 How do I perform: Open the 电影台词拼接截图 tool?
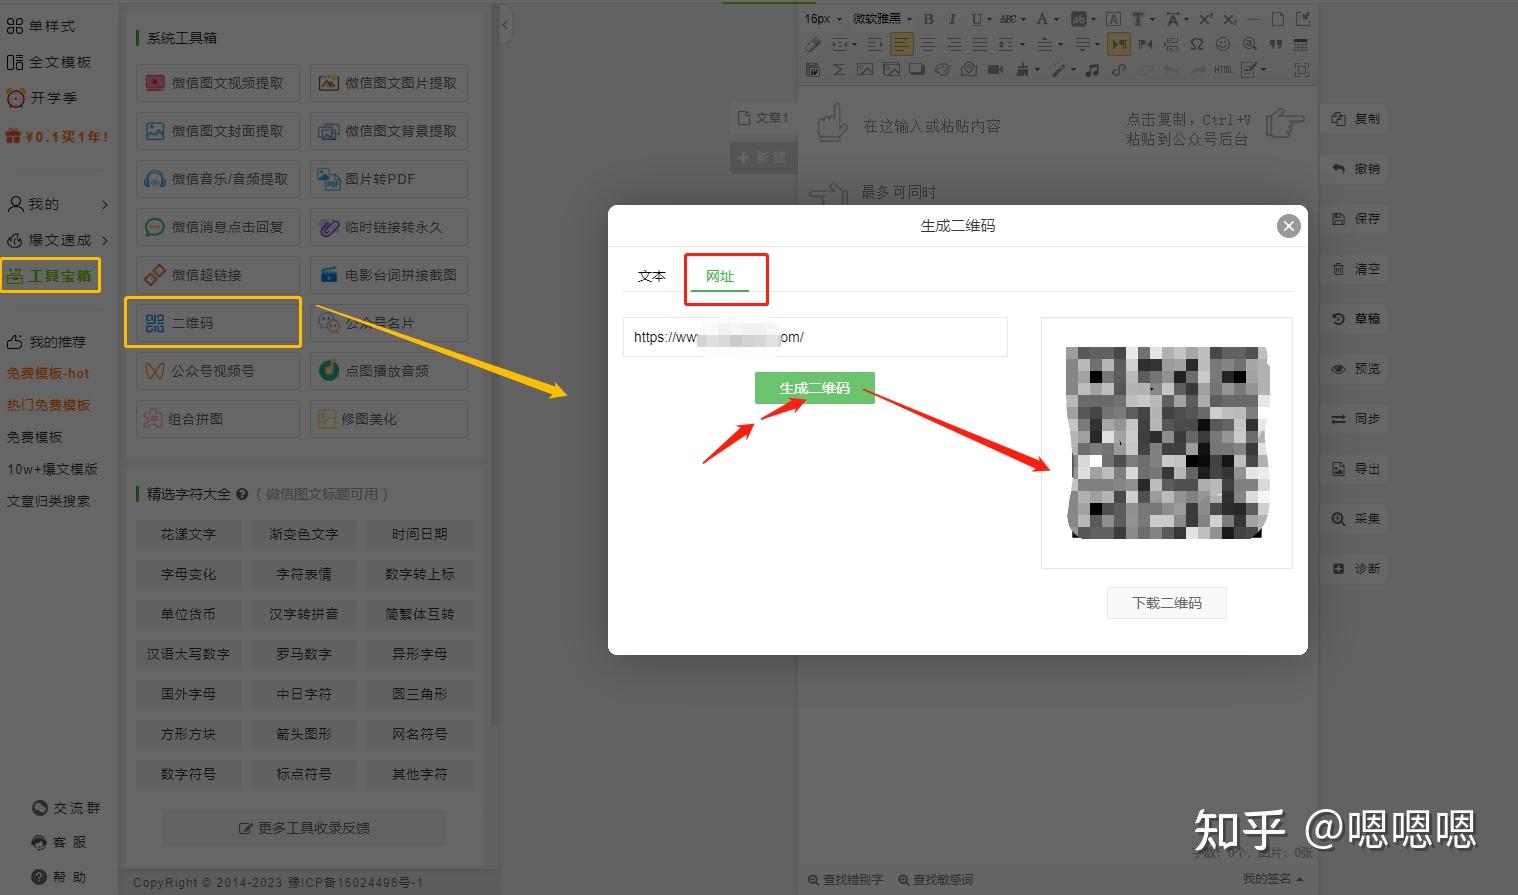(x=389, y=275)
